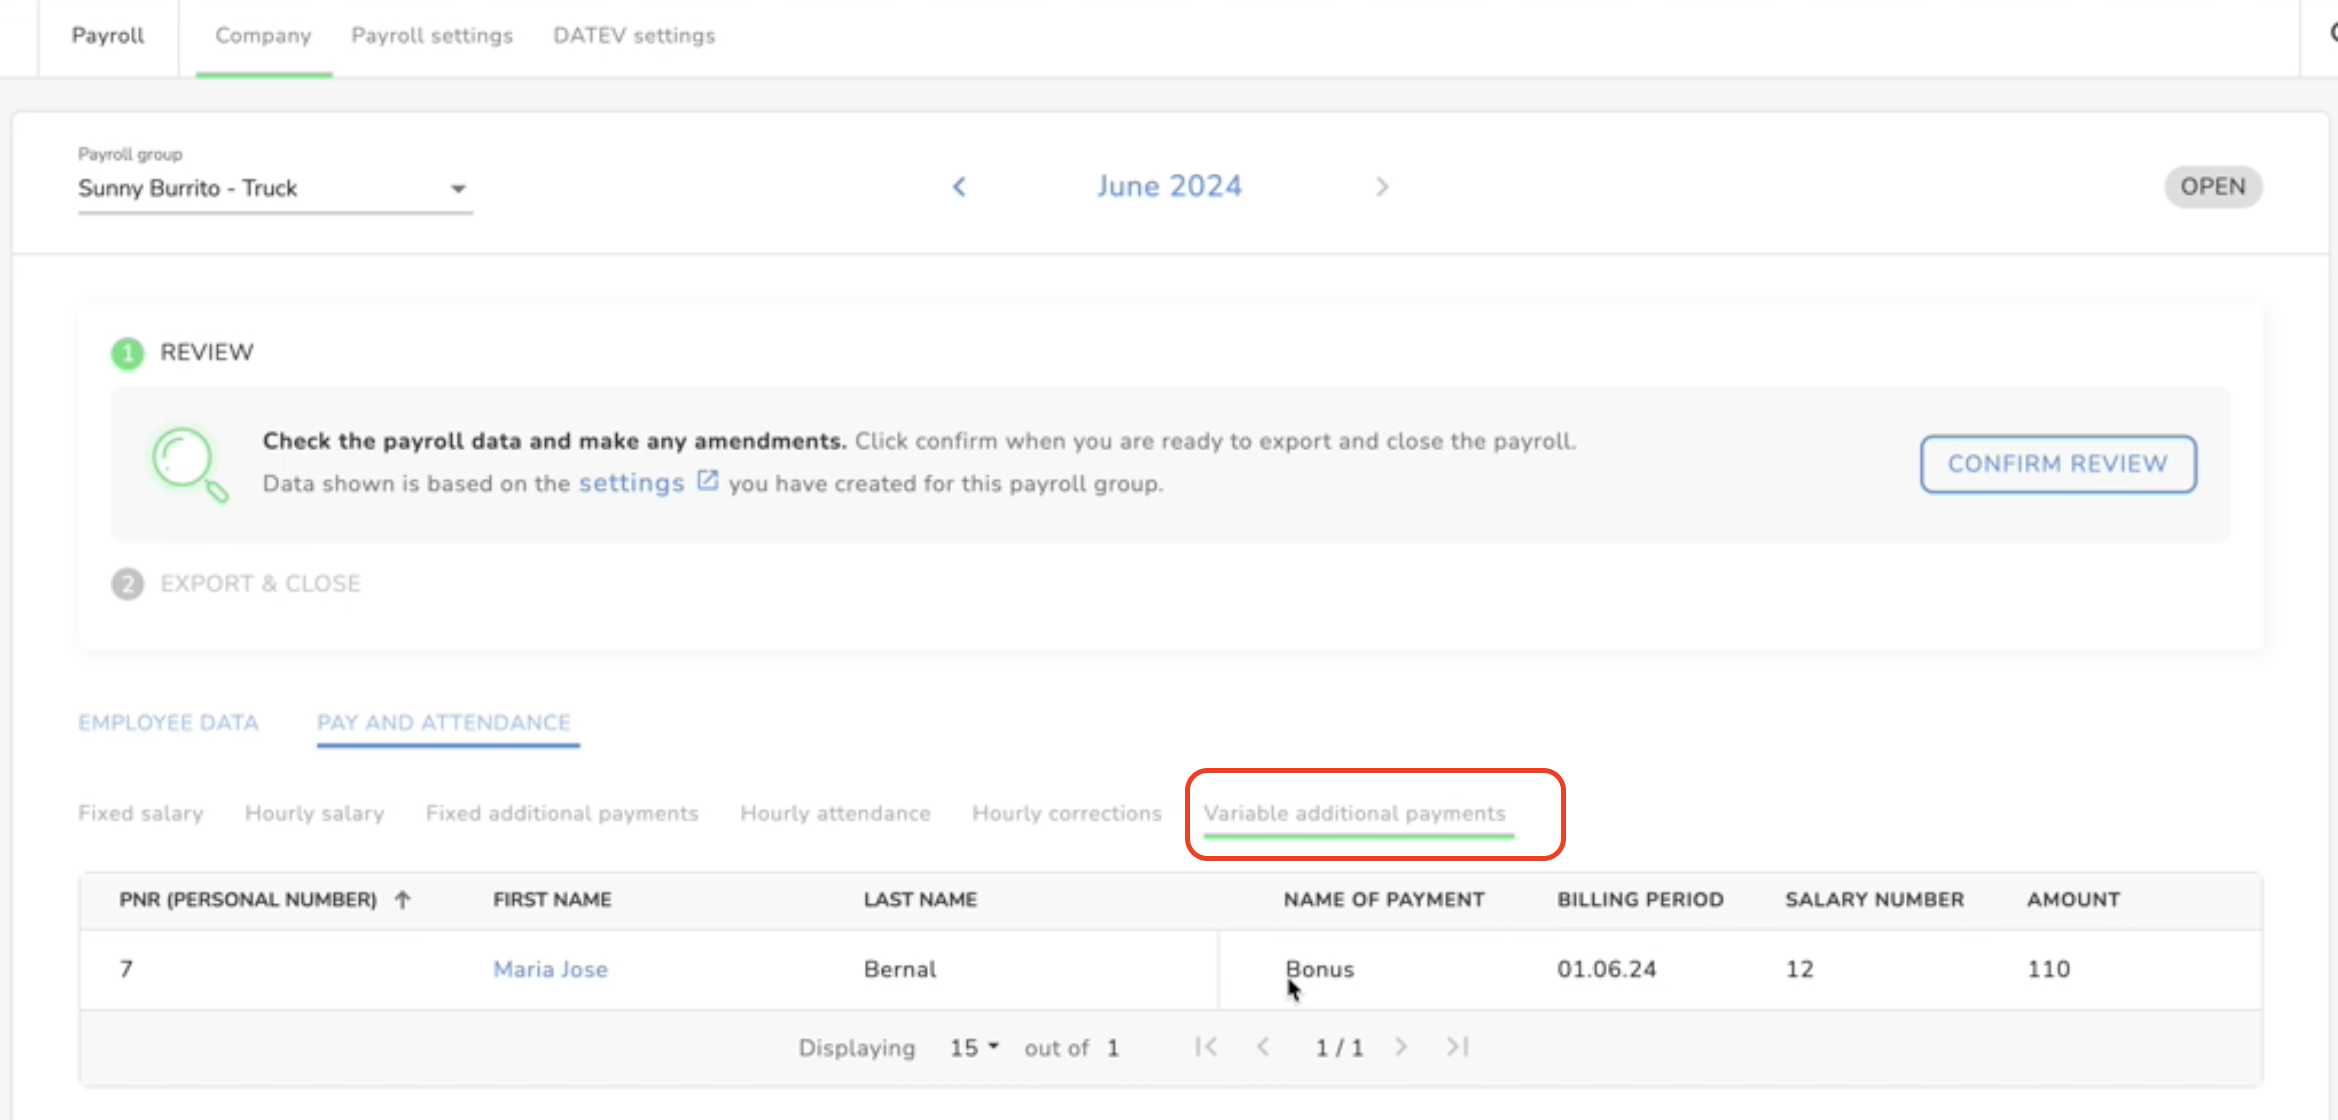Select the Fixed salary sub-tab
Viewport: 2338px width, 1120px height.
coord(140,813)
